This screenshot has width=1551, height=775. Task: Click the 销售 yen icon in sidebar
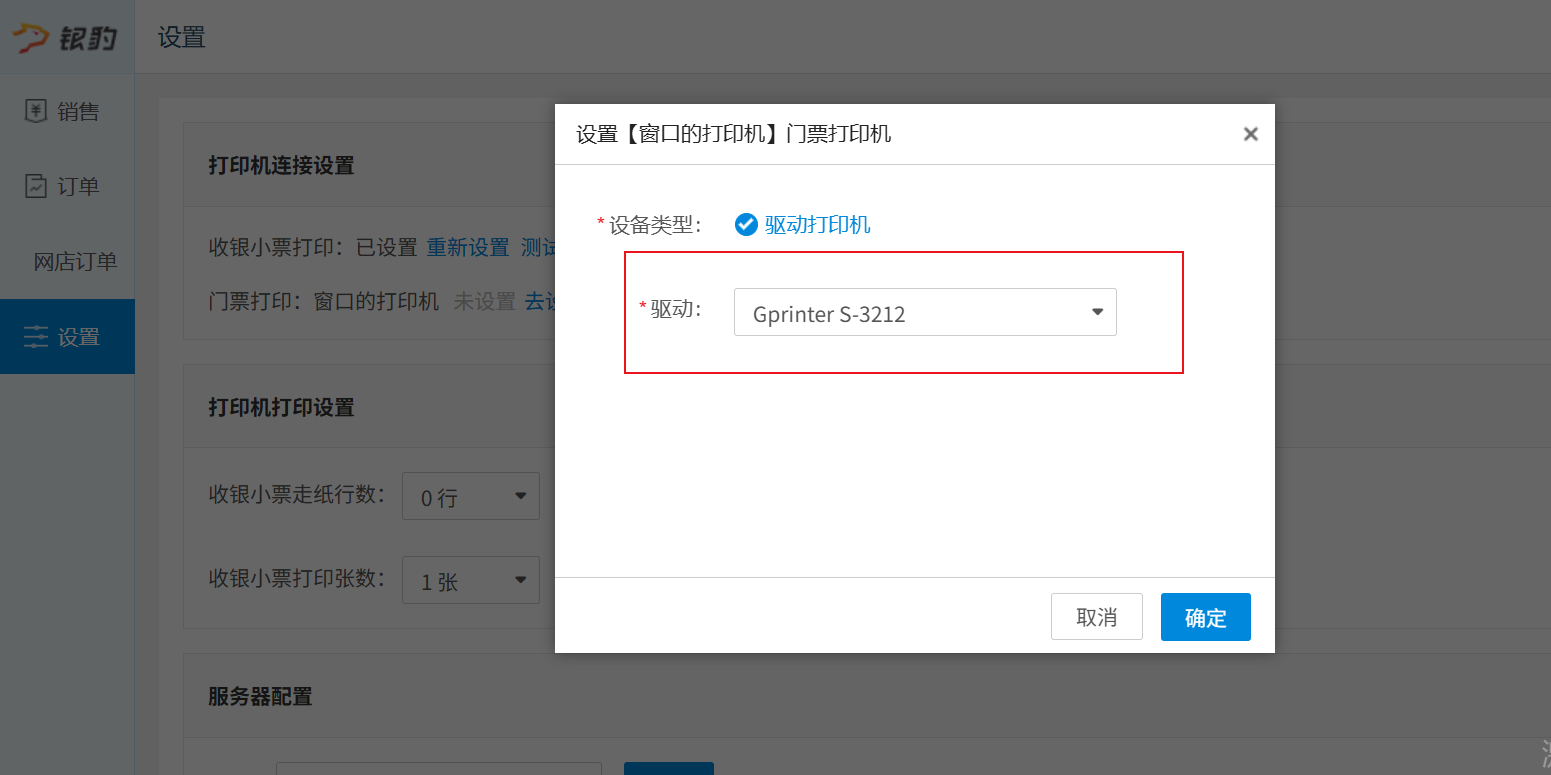coord(36,111)
